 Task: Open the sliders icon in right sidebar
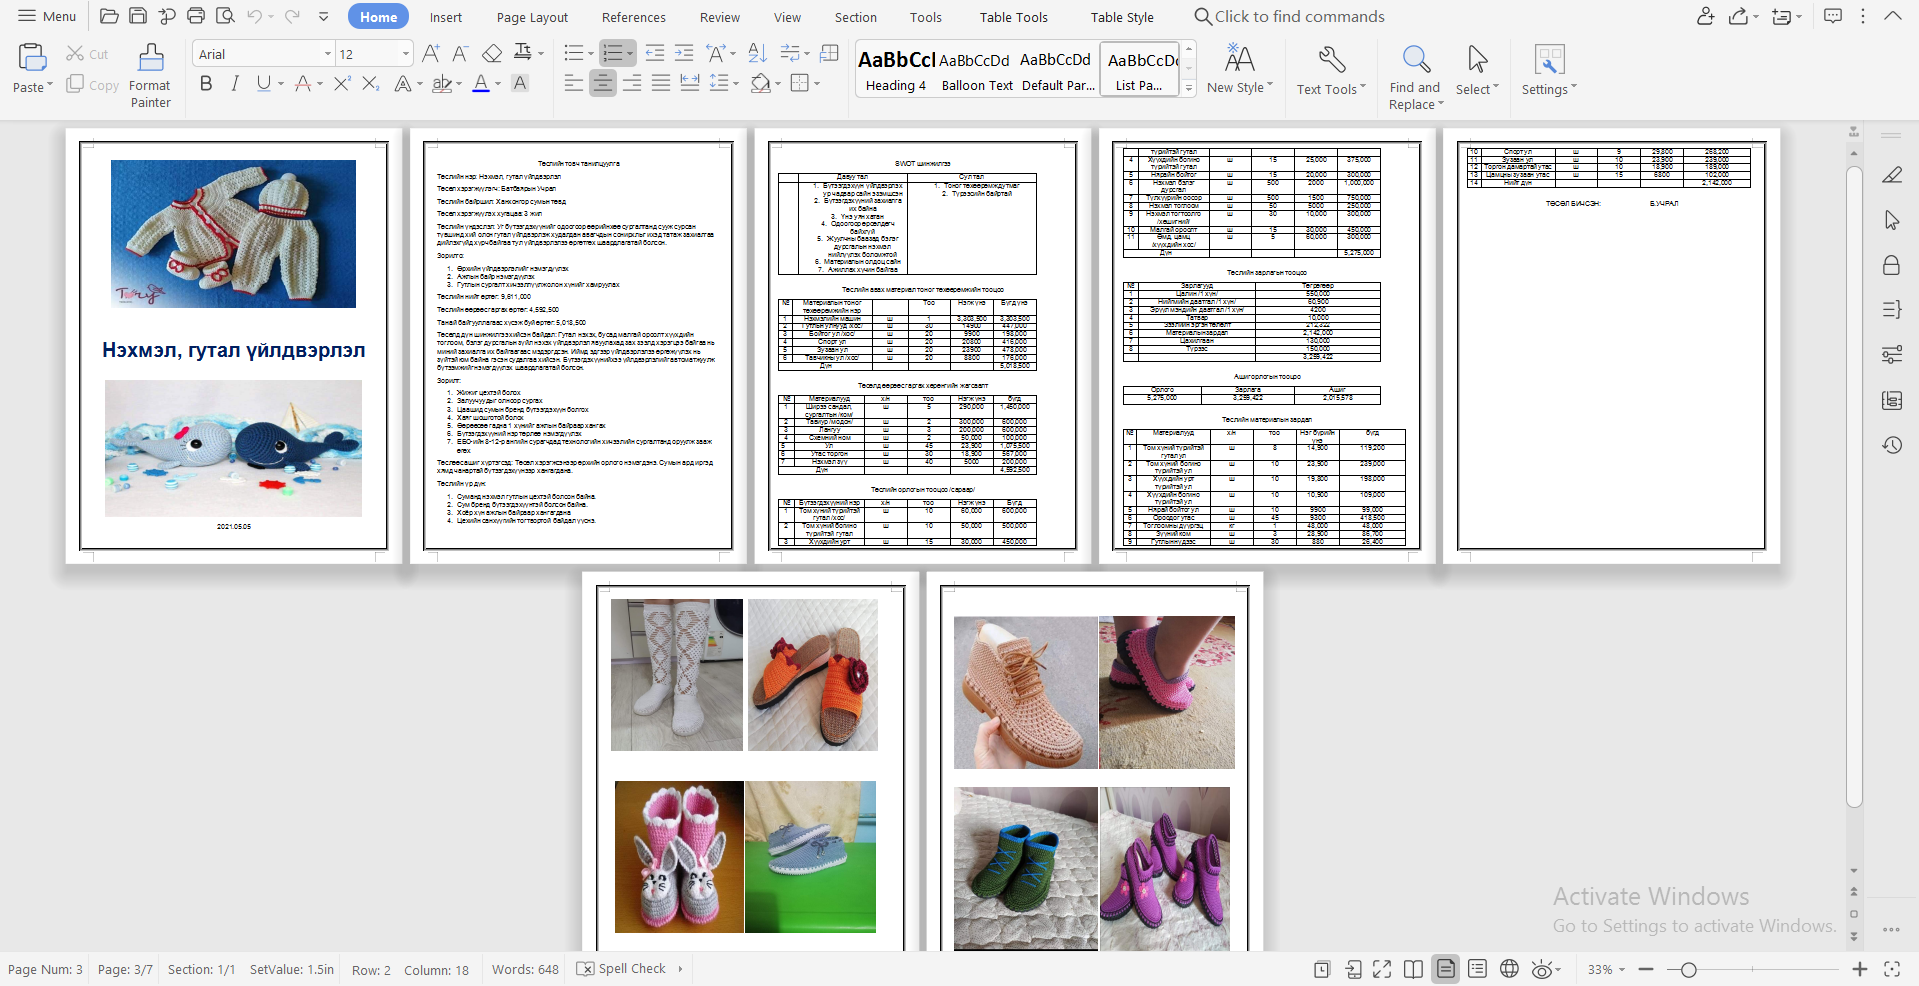click(1892, 355)
